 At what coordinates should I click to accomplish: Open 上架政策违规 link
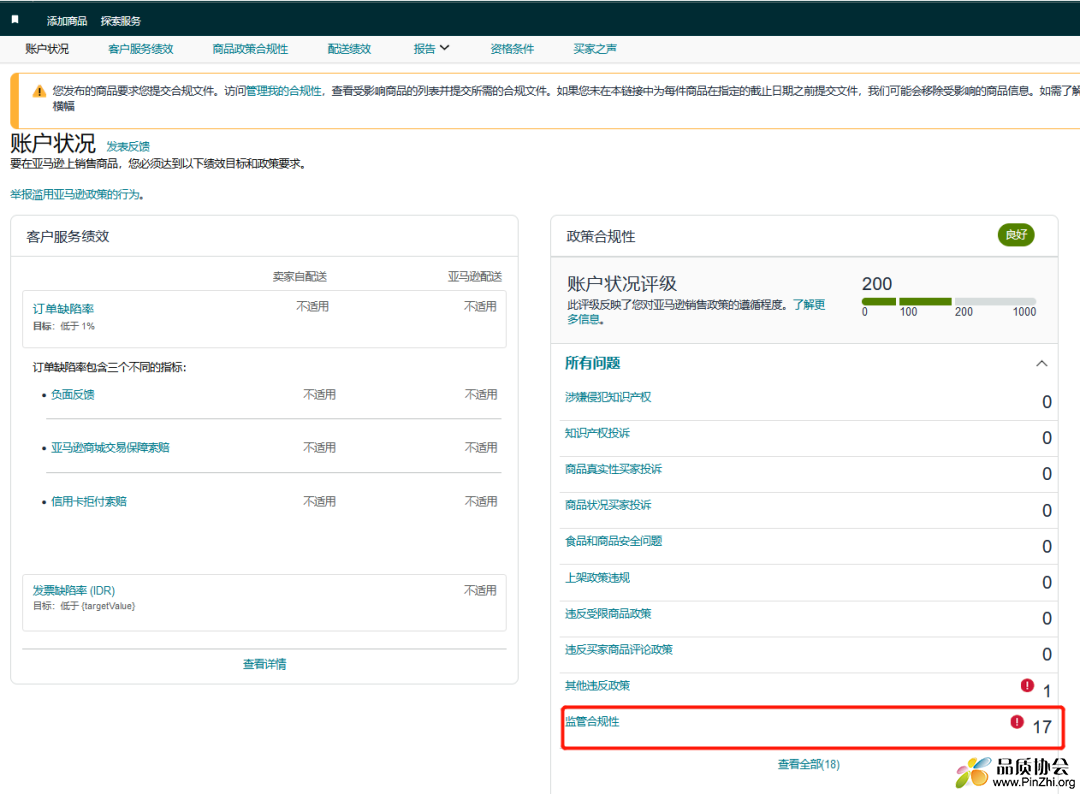coord(597,578)
